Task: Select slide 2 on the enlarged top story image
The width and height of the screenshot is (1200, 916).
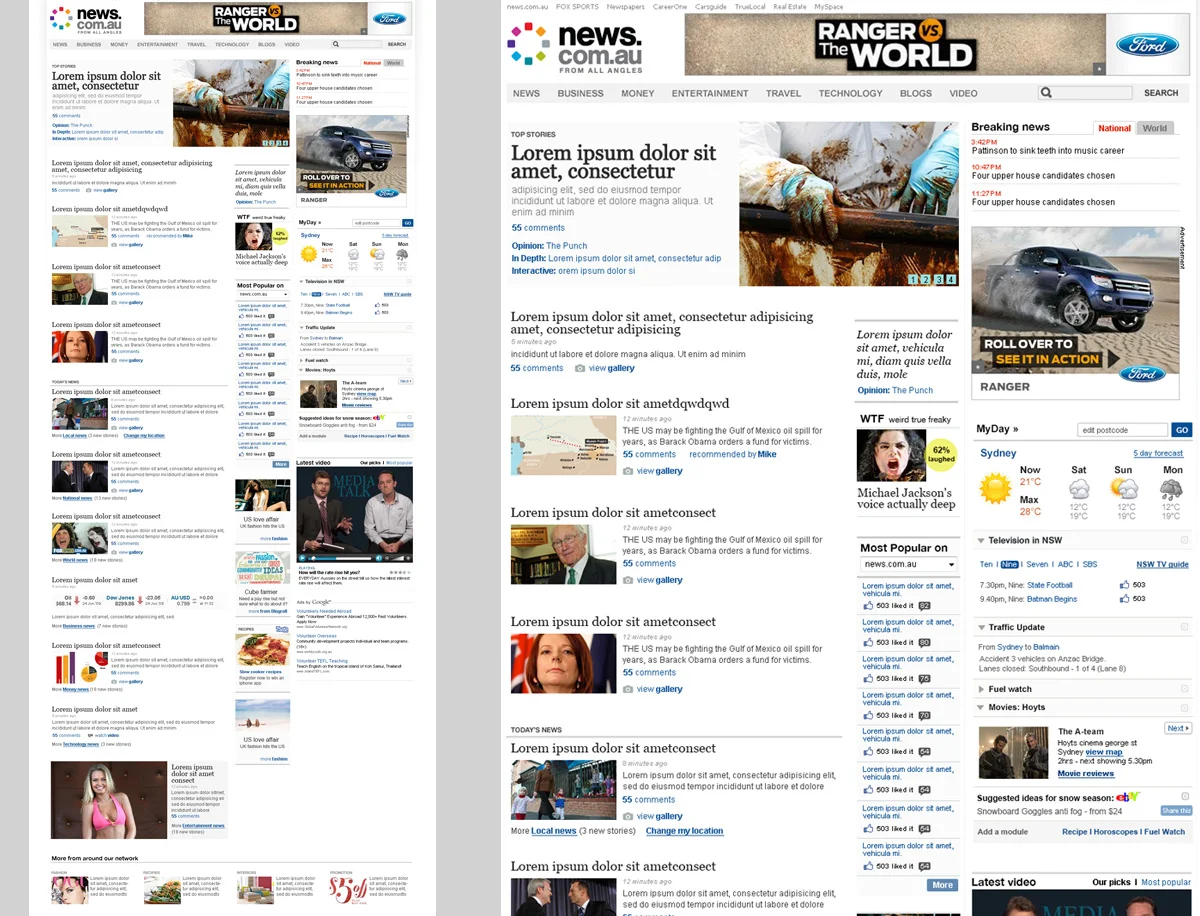Action: pyautogui.click(x=926, y=280)
